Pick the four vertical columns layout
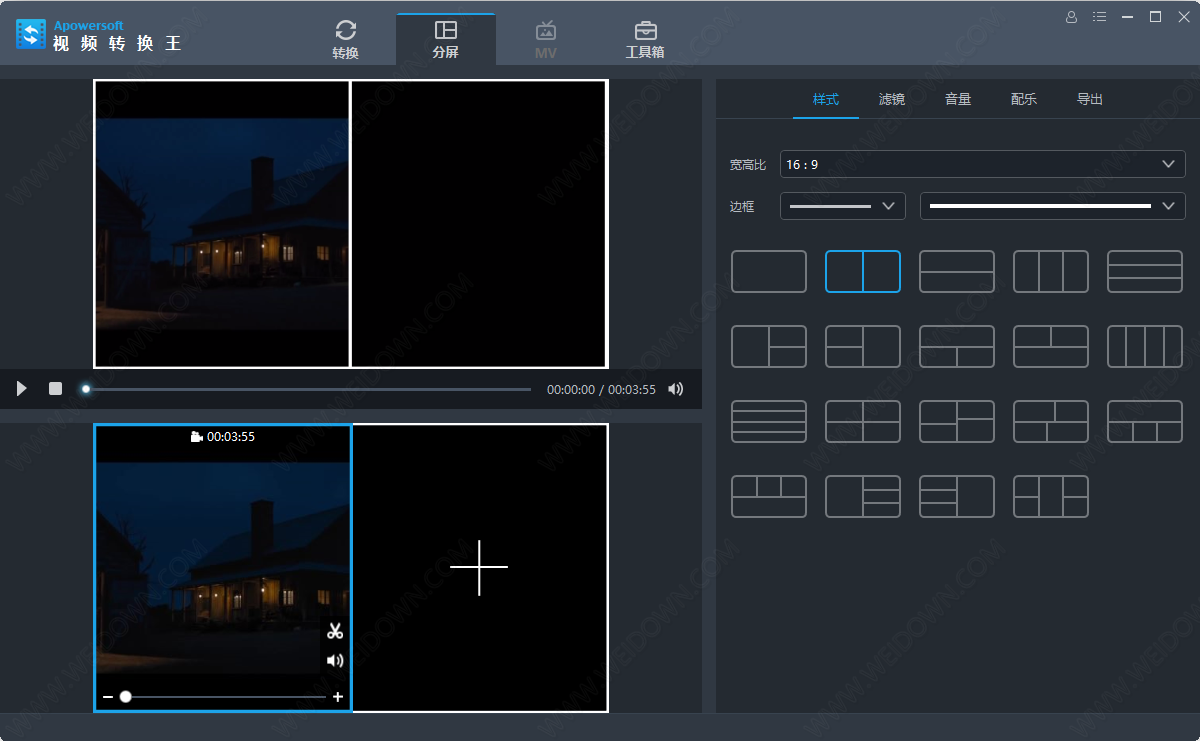 coord(1144,347)
